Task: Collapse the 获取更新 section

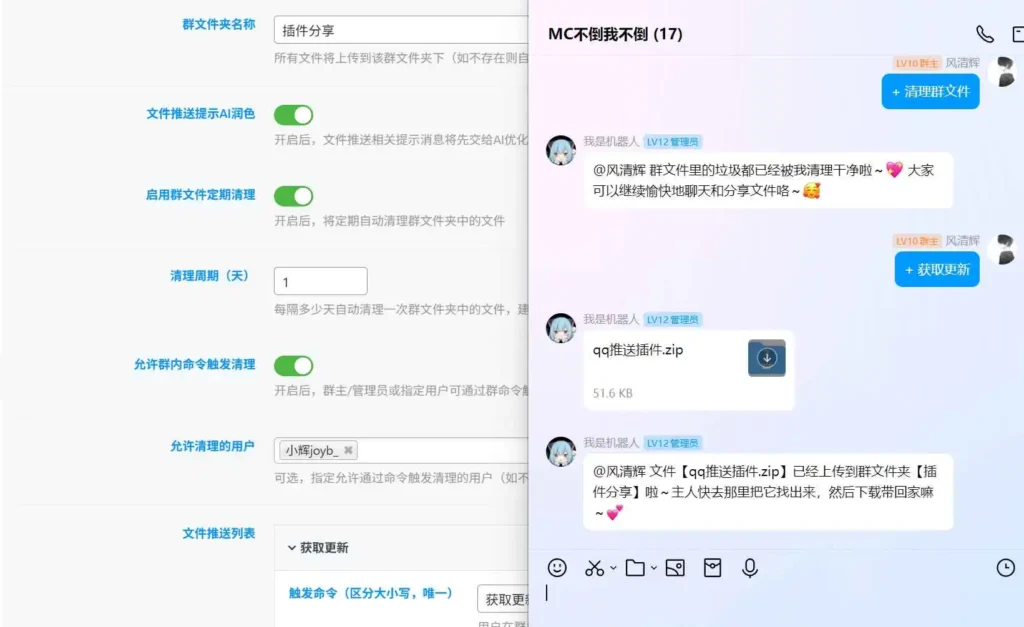Action: [318, 547]
